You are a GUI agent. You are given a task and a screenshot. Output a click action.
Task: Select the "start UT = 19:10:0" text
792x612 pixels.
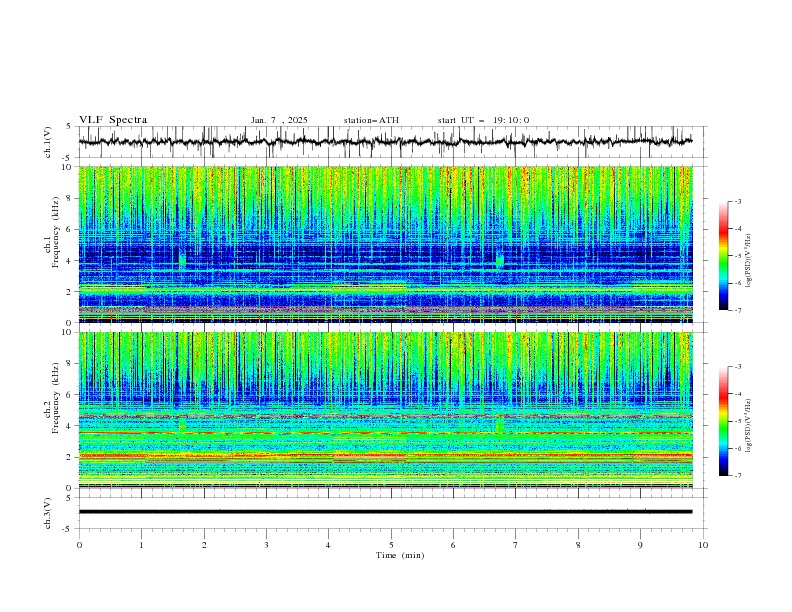pos(483,120)
